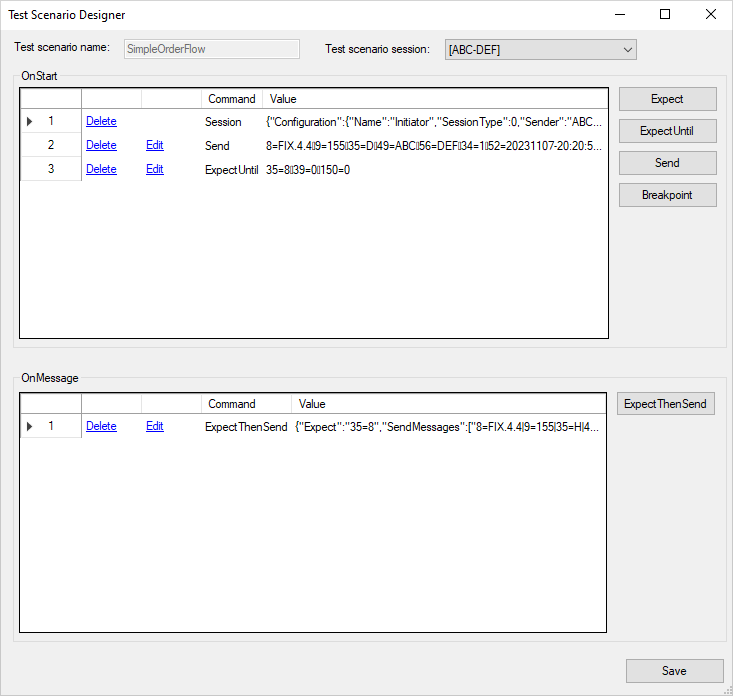Minimize the Test Scenario Designer window
The height and width of the screenshot is (696, 733).
620,14
